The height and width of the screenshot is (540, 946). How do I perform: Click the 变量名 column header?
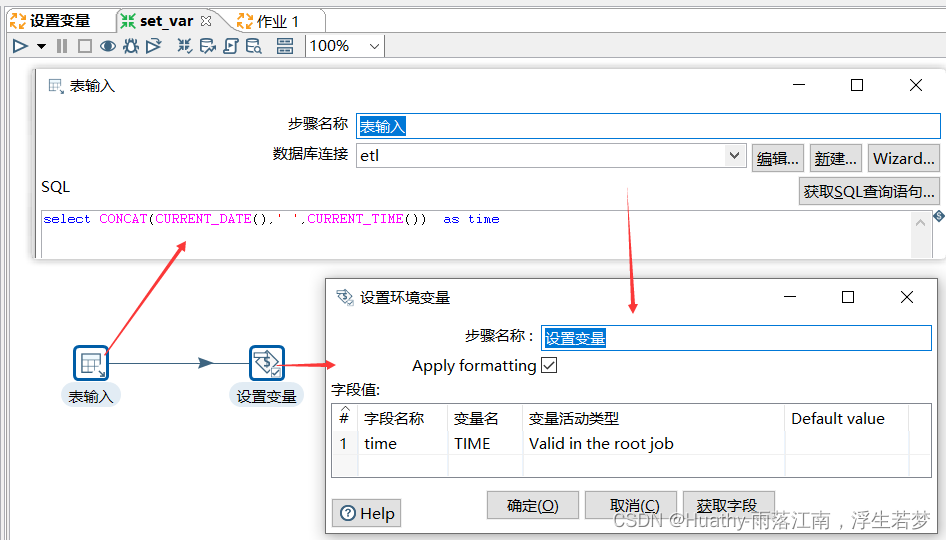pyautogui.click(x=485, y=418)
